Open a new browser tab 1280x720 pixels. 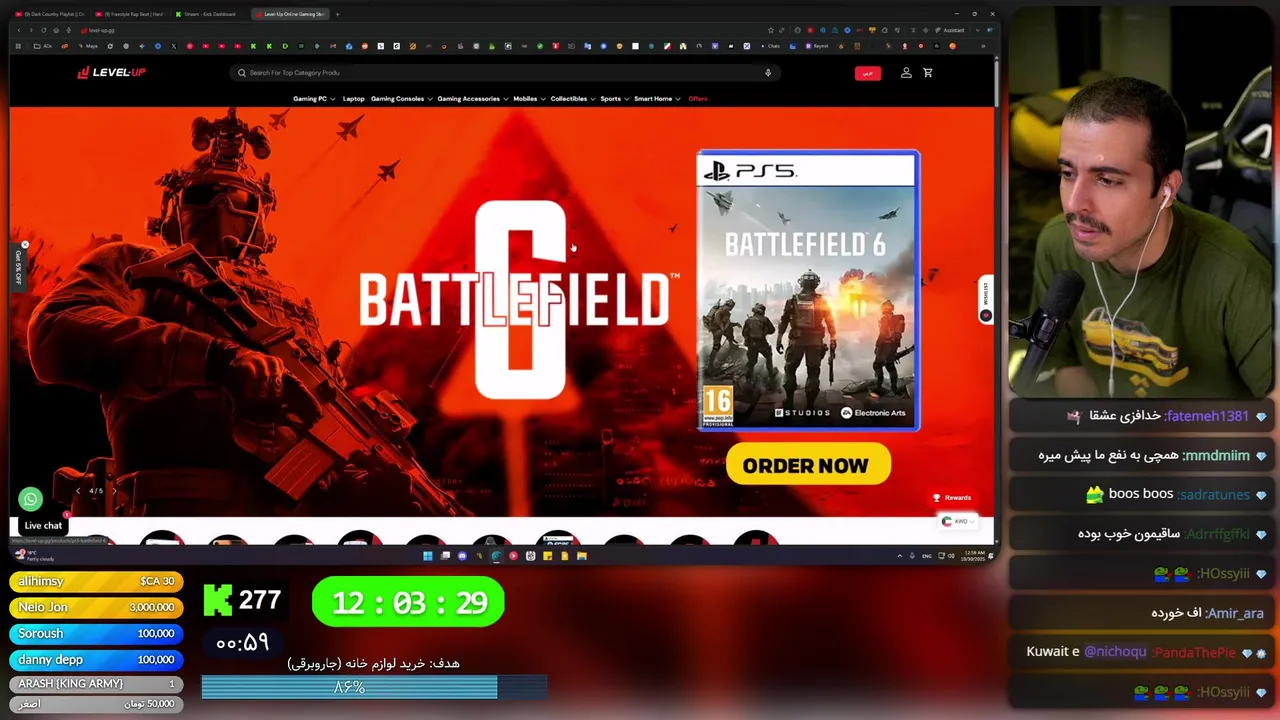337,14
